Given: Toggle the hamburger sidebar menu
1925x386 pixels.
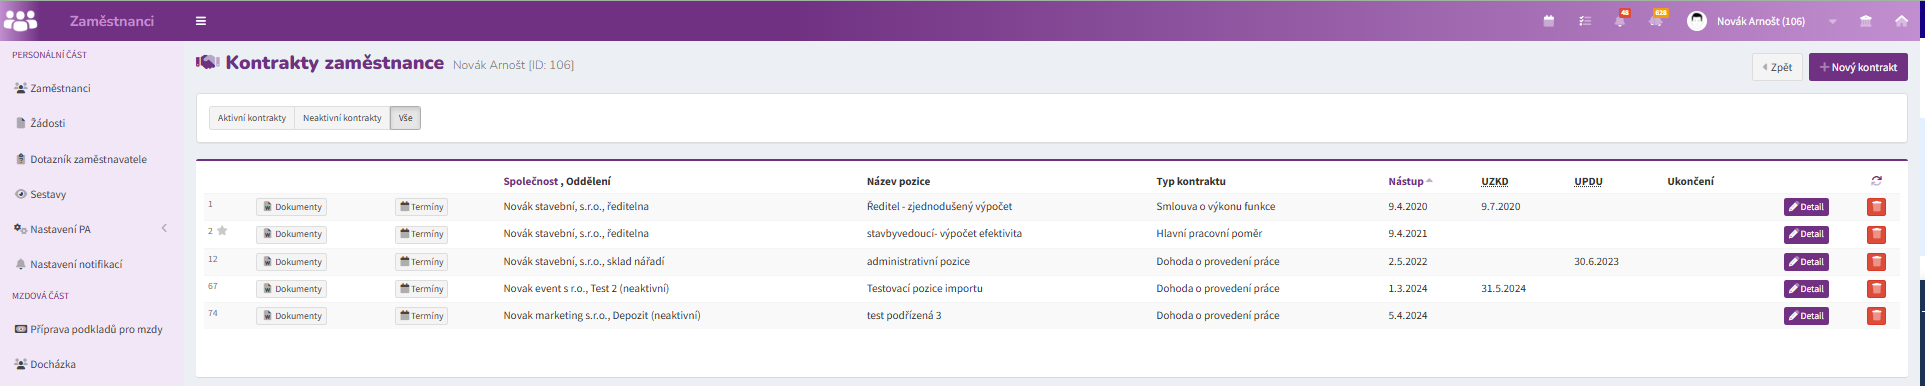Looking at the screenshot, I should click(201, 21).
